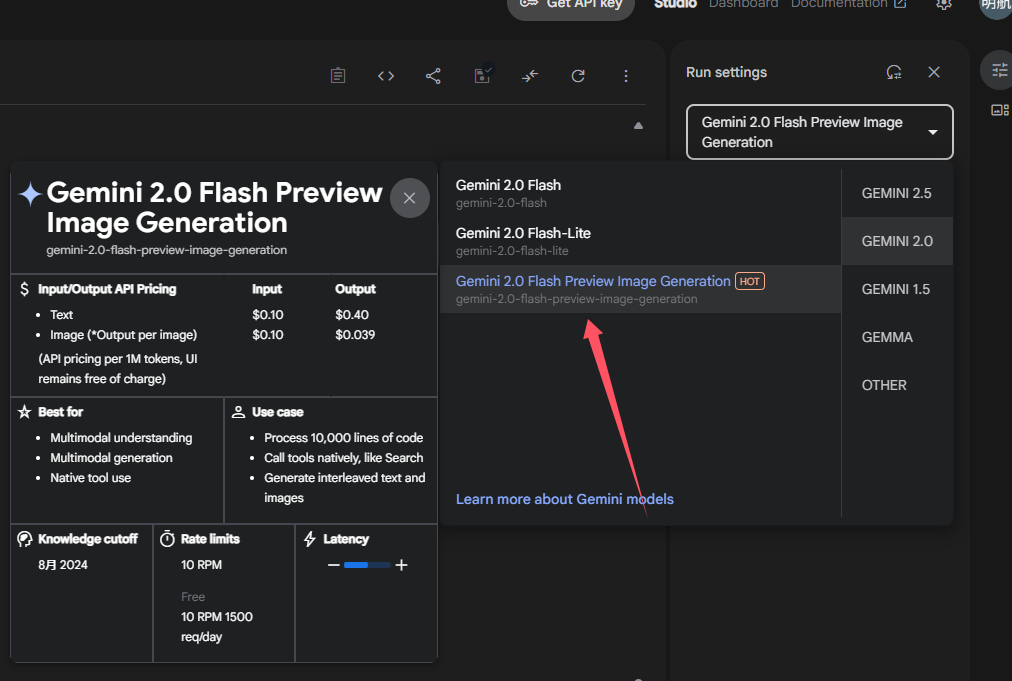Click the '$0.40' text output price
The width and height of the screenshot is (1012, 681).
pos(352,314)
